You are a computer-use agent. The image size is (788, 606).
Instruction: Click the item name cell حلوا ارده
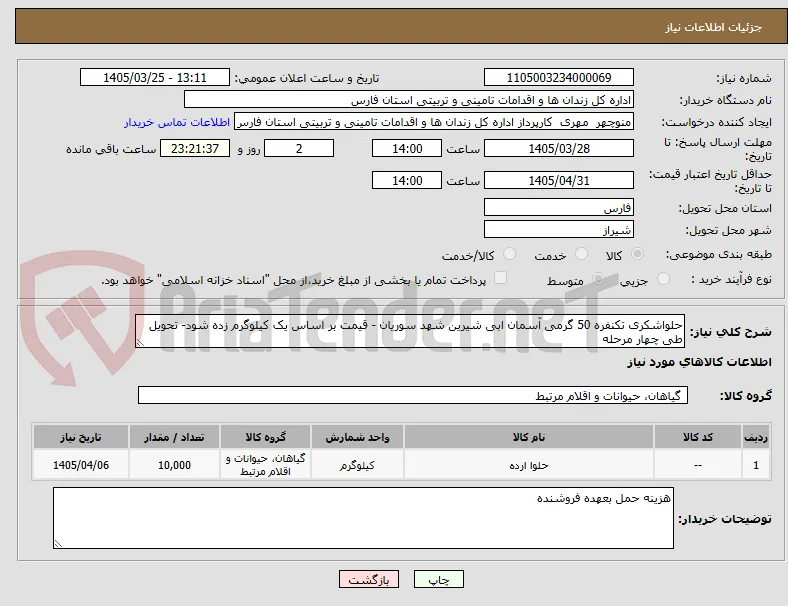(x=529, y=465)
